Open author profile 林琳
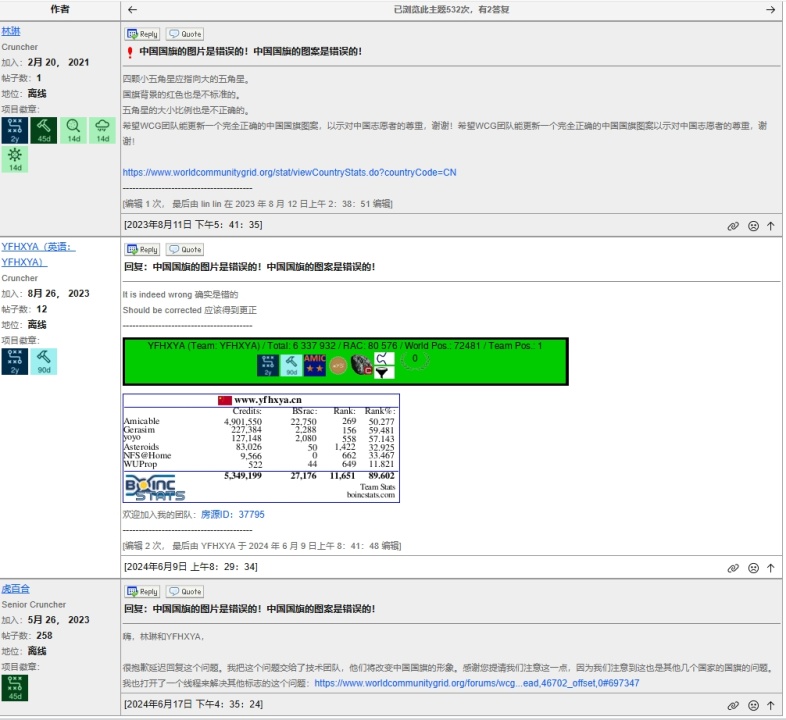This screenshot has width=786, height=720. [x=11, y=31]
